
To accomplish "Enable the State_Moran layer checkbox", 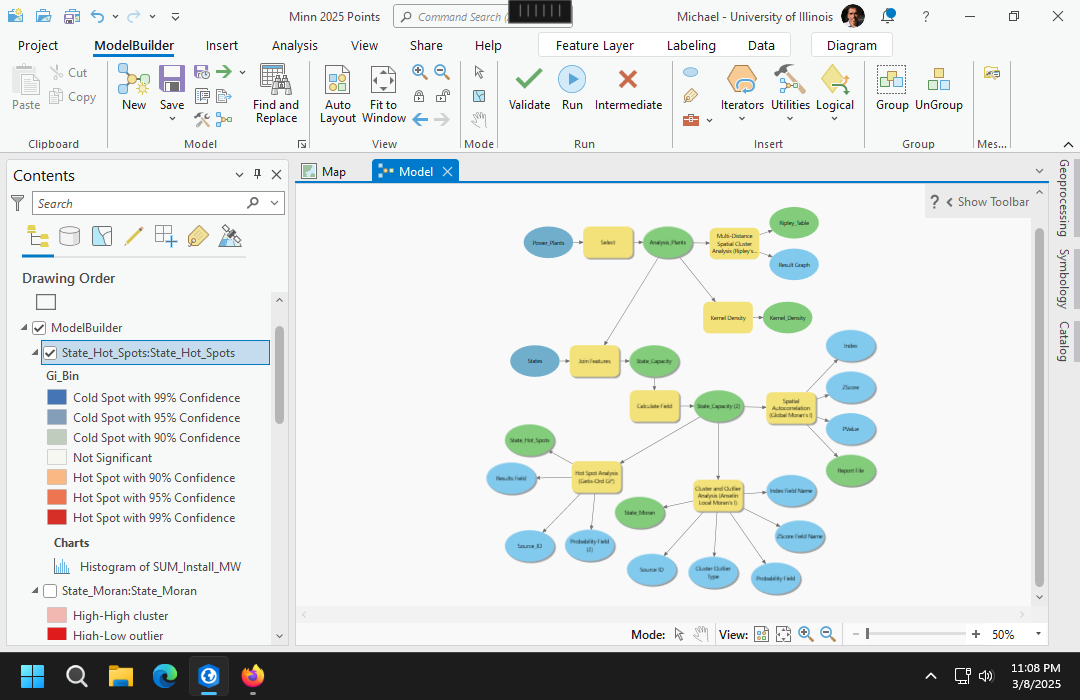I will [50, 591].
